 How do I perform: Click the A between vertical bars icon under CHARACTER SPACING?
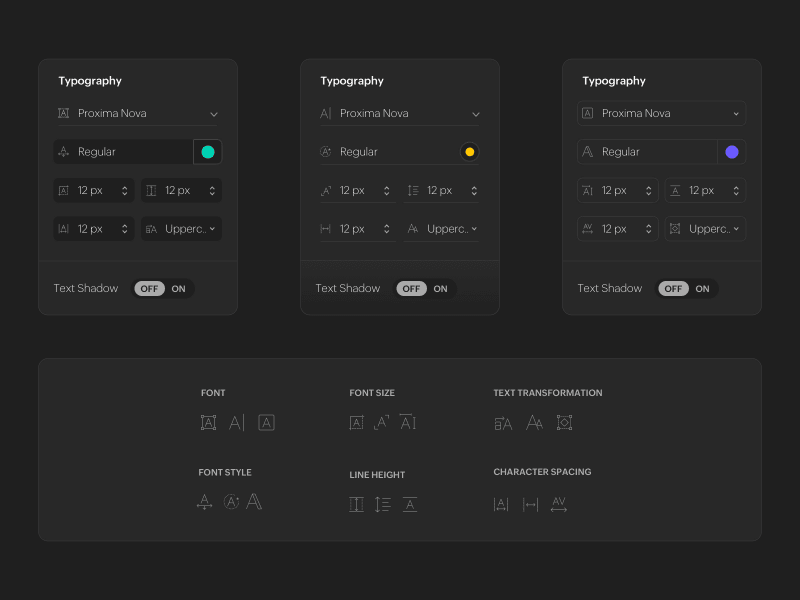pos(501,505)
